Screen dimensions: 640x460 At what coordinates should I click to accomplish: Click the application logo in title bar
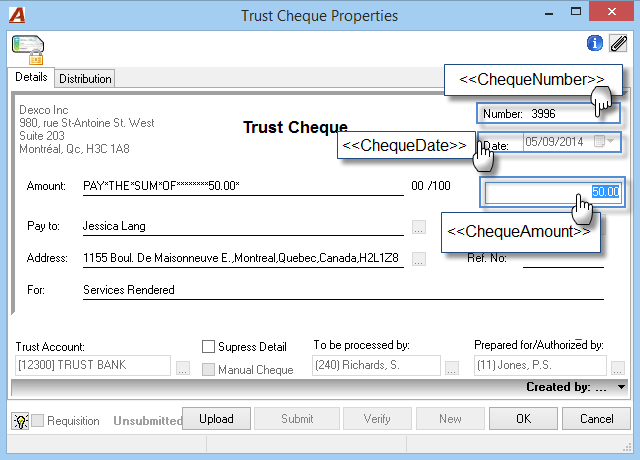pos(17,15)
